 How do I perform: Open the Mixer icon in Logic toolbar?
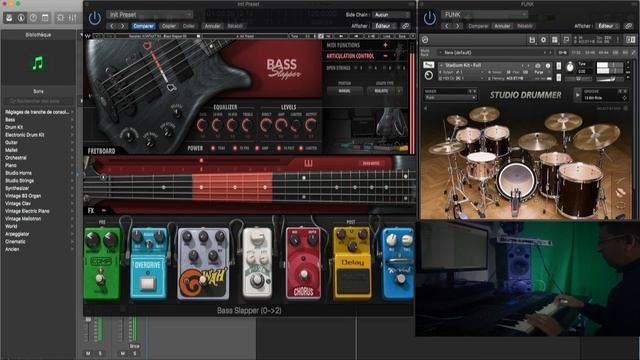pyautogui.click(x=72, y=18)
